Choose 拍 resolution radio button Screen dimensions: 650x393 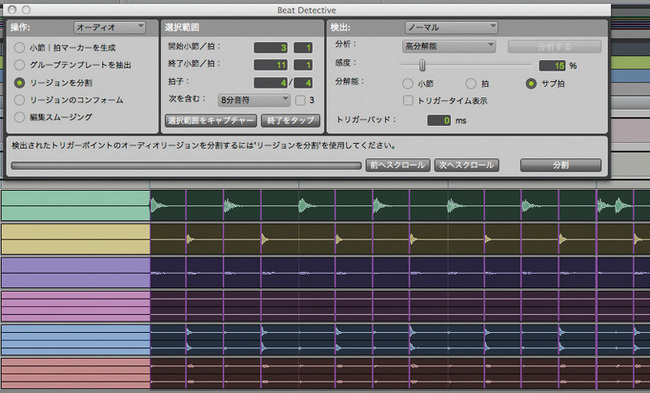[471, 84]
